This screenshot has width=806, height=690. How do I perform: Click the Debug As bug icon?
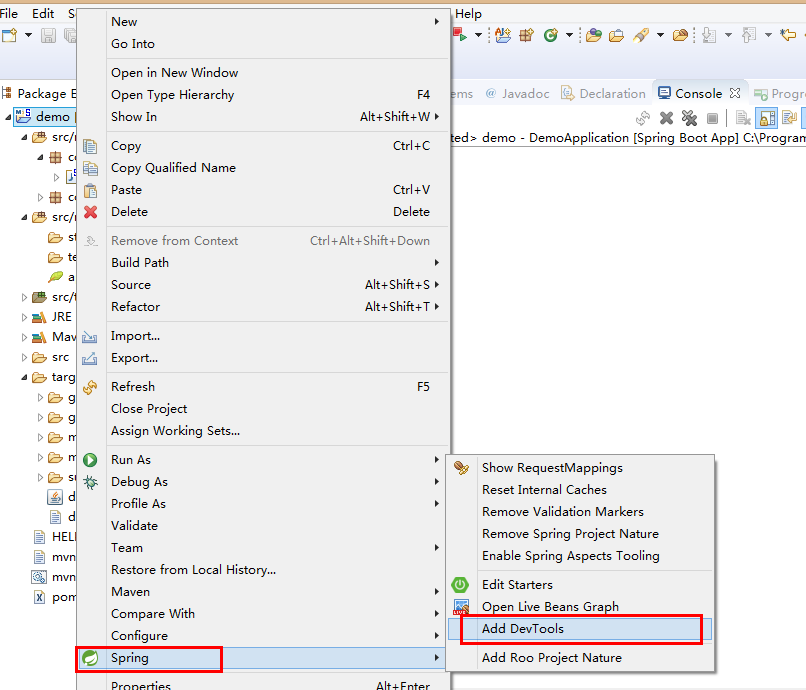click(90, 482)
